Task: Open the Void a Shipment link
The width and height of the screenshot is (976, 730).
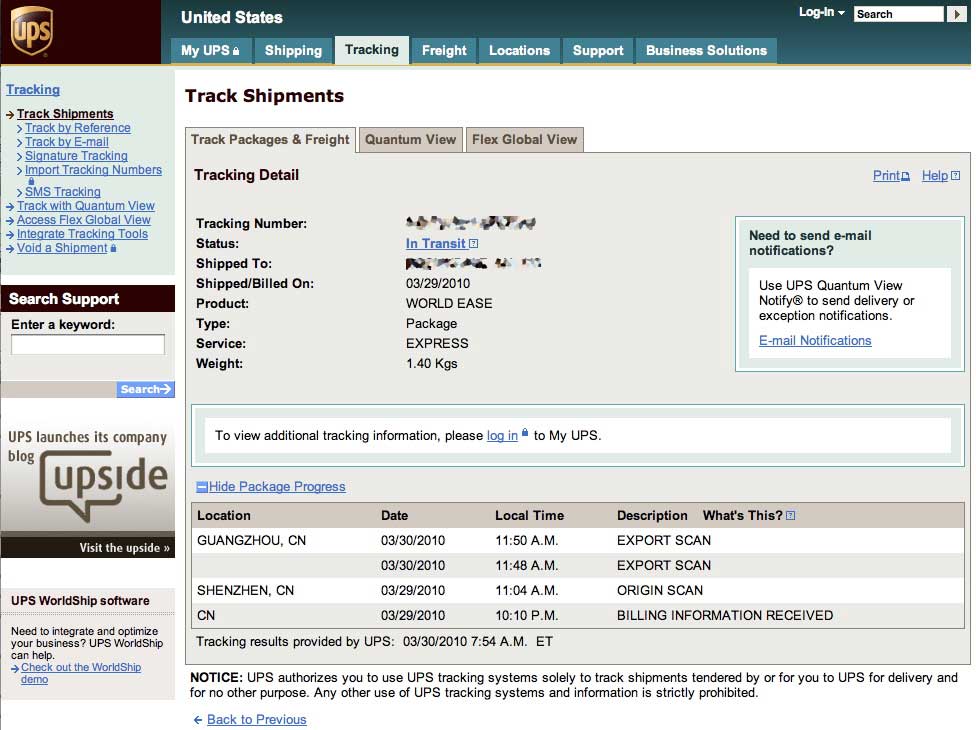Action: click(62, 248)
